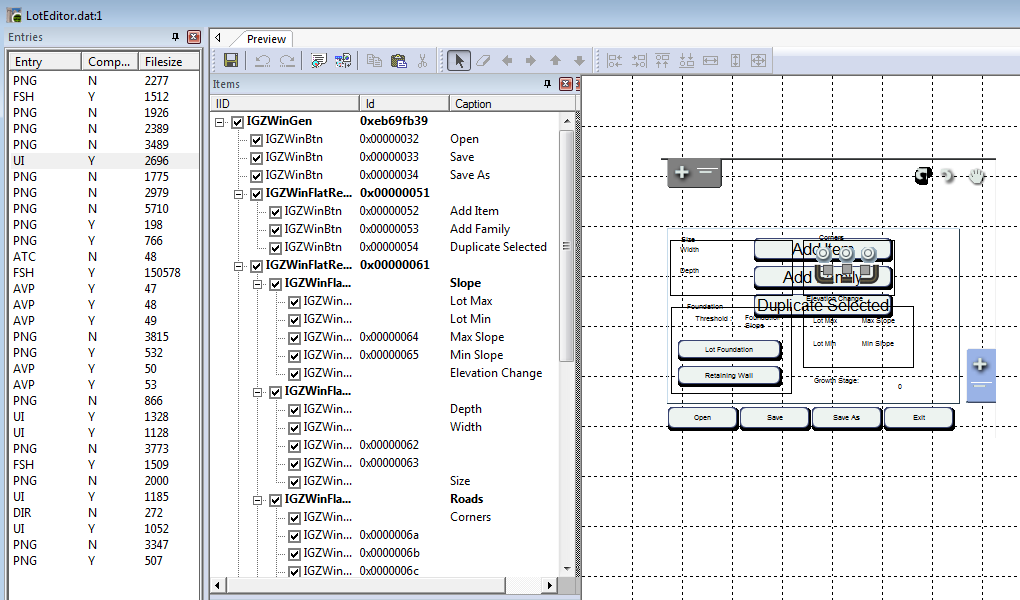Click the toolbar icon left of Copy
This screenshot has height=600, width=1020.
click(343, 61)
